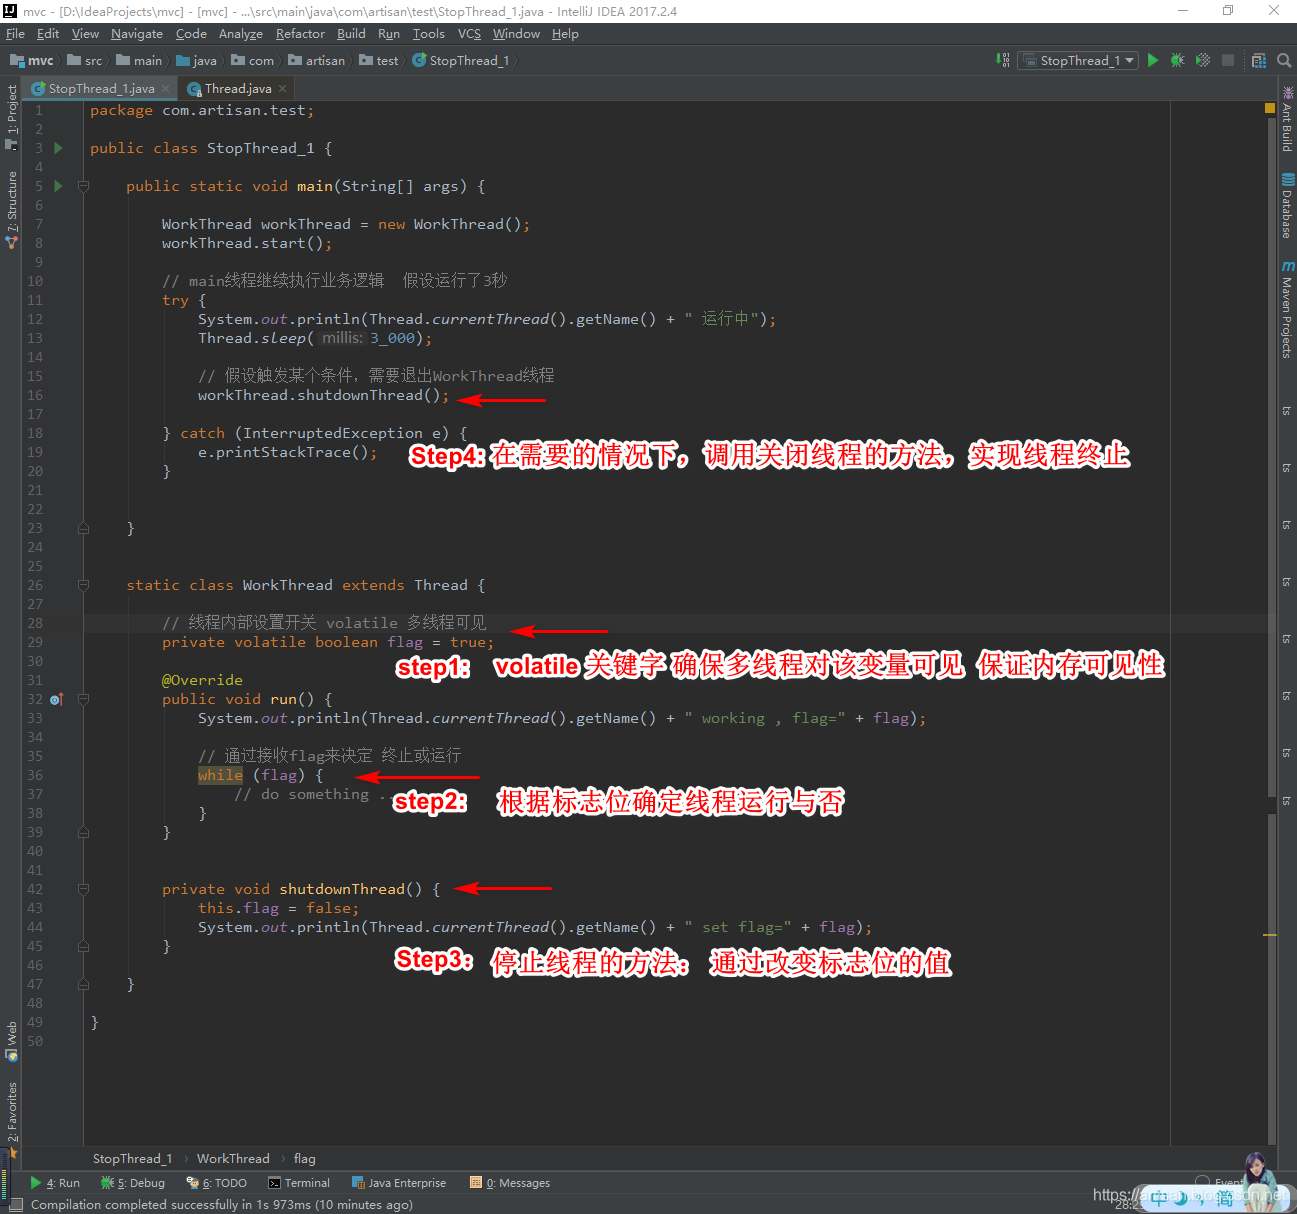Open Search Everywhere magnifier icon

(x=1284, y=60)
